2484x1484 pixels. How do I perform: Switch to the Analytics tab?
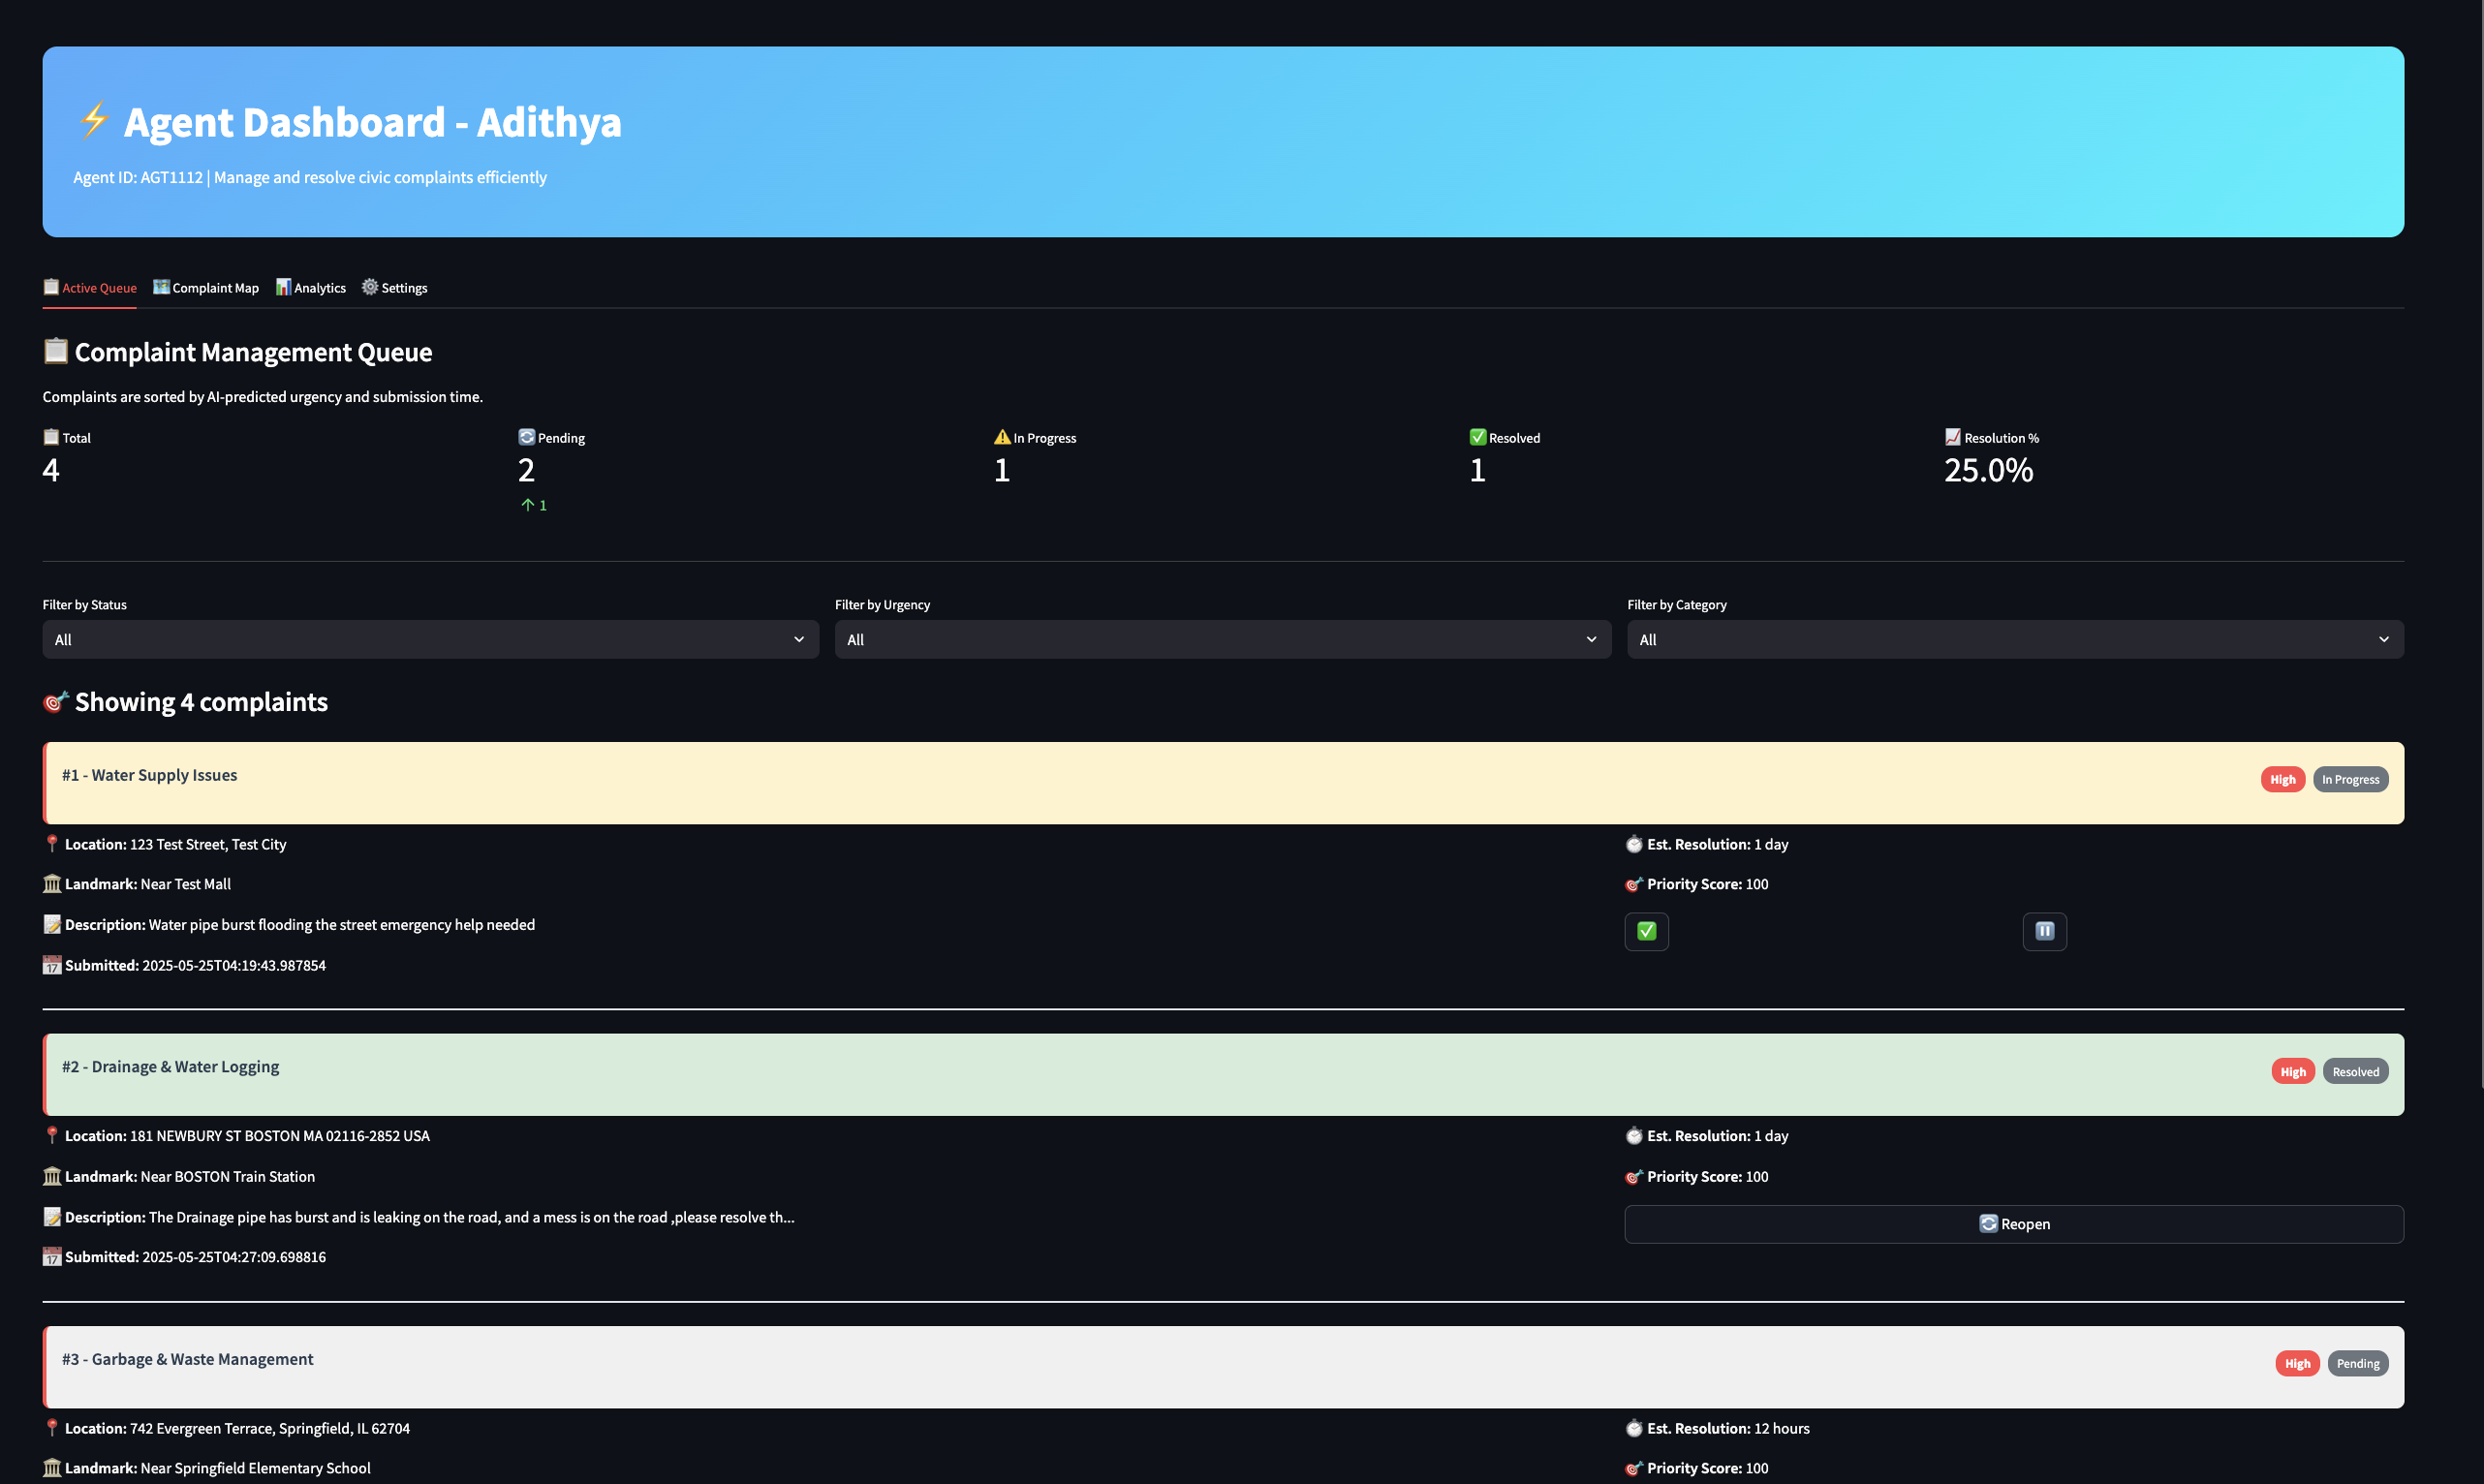tap(311, 287)
